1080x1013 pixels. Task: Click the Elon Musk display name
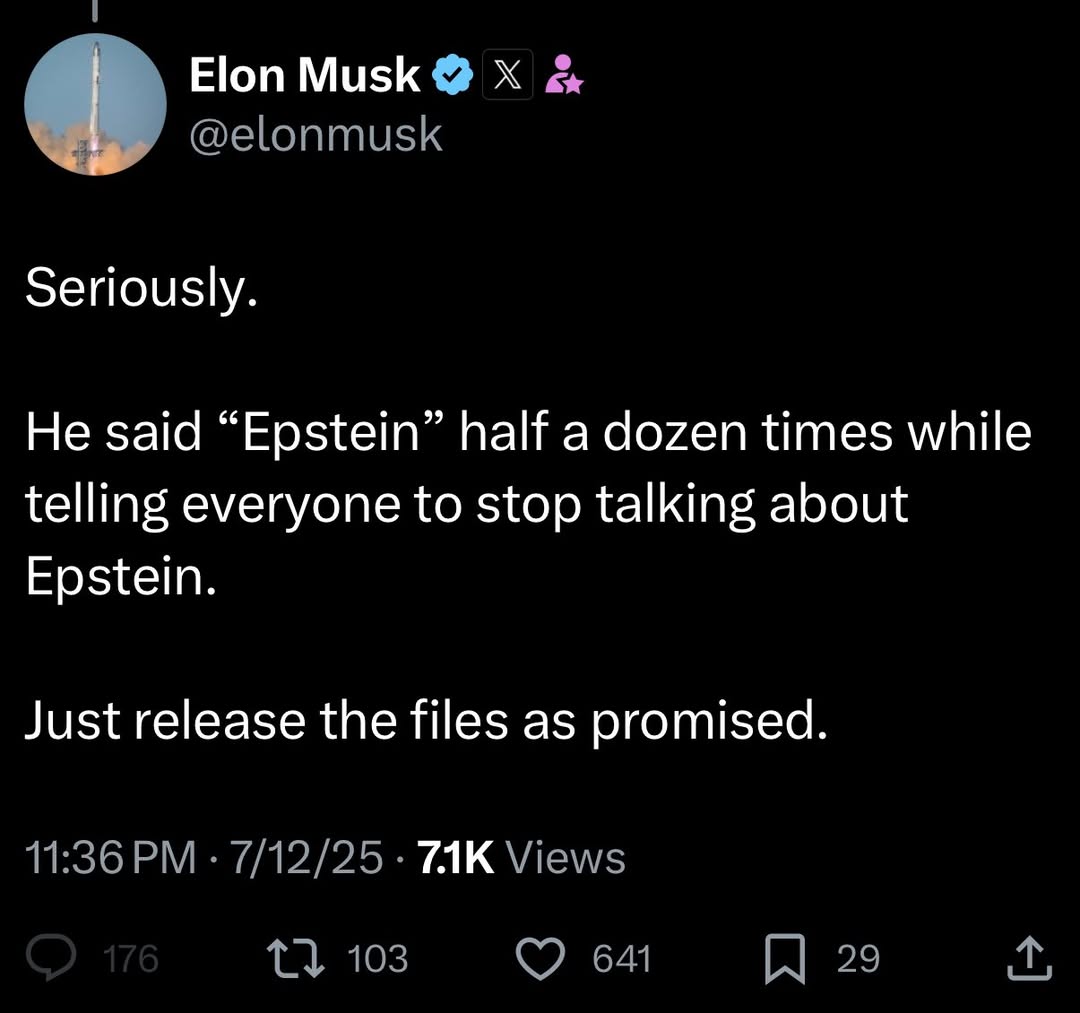[304, 74]
